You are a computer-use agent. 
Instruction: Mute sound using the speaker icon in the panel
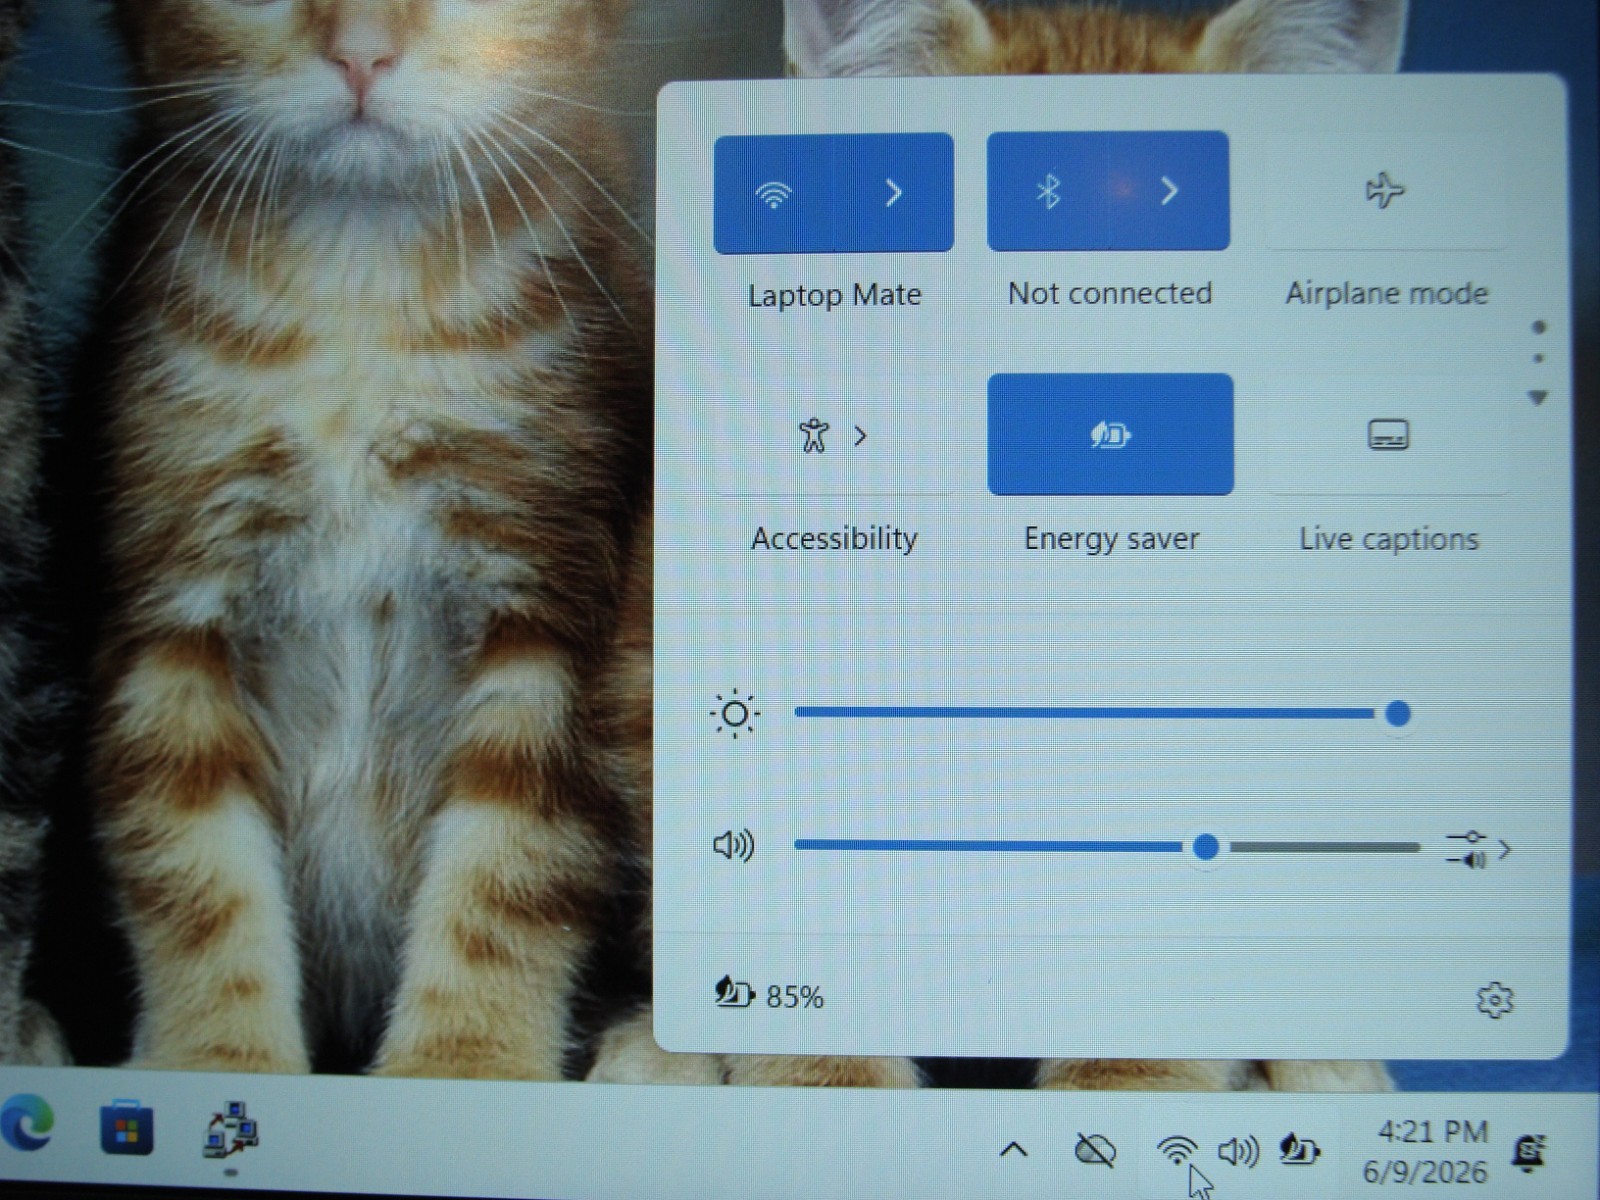coord(733,846)
